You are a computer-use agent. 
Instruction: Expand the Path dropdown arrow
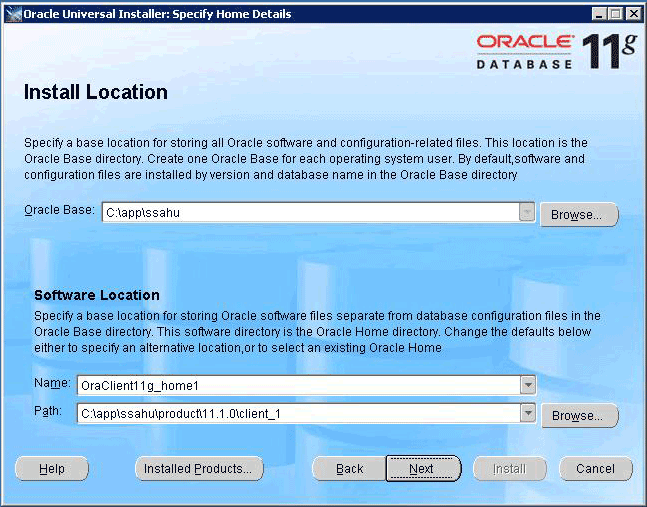click(527, 414)
